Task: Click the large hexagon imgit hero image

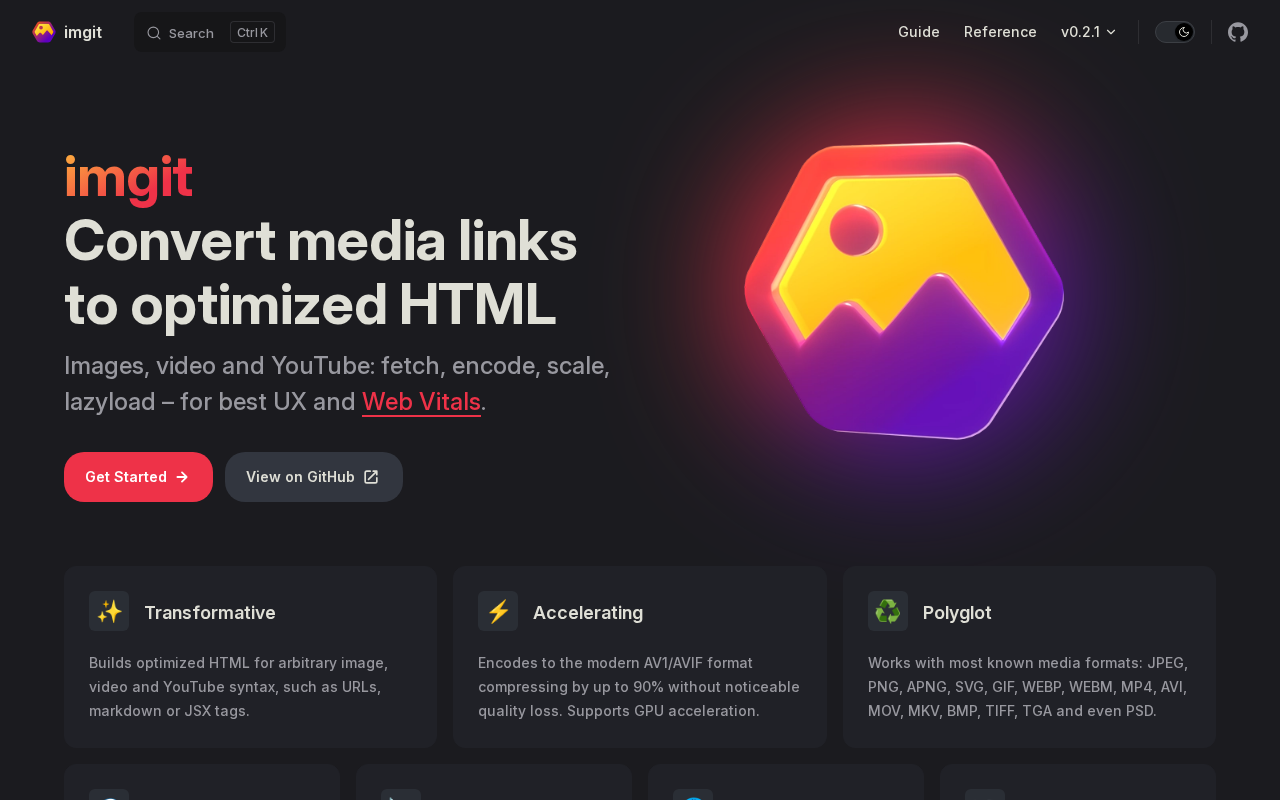Action: pyautogui.click(x=904, y=290)
